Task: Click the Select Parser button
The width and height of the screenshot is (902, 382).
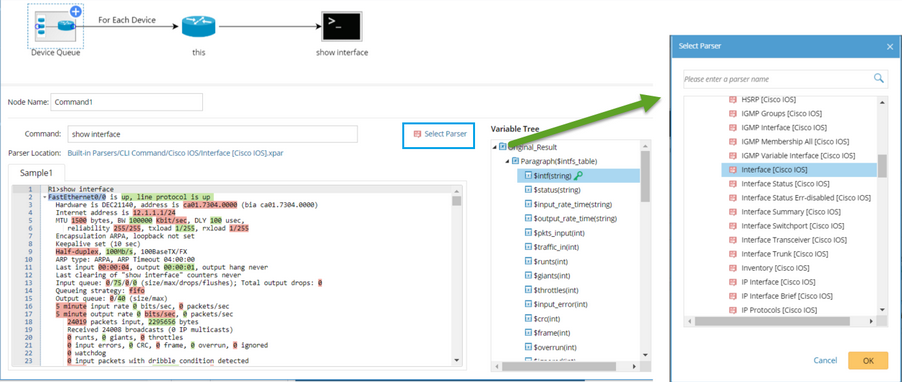Action: tap(439, 134)
